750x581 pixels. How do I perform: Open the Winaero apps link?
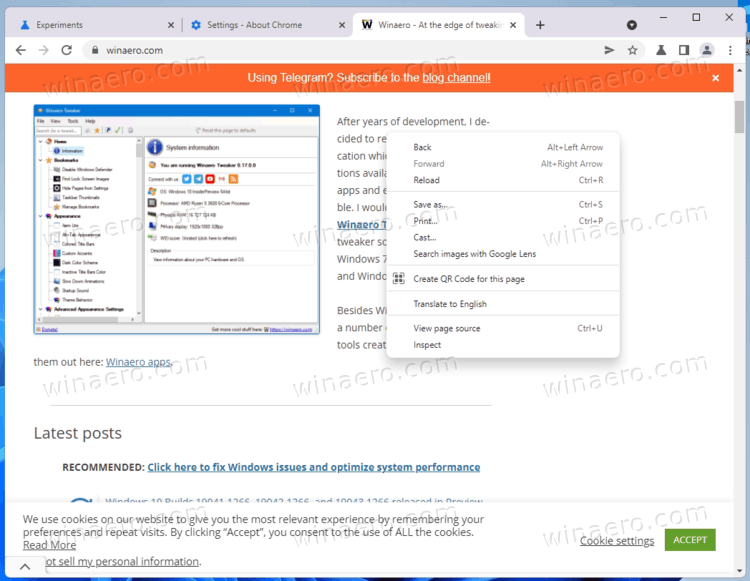pos(138,362)
